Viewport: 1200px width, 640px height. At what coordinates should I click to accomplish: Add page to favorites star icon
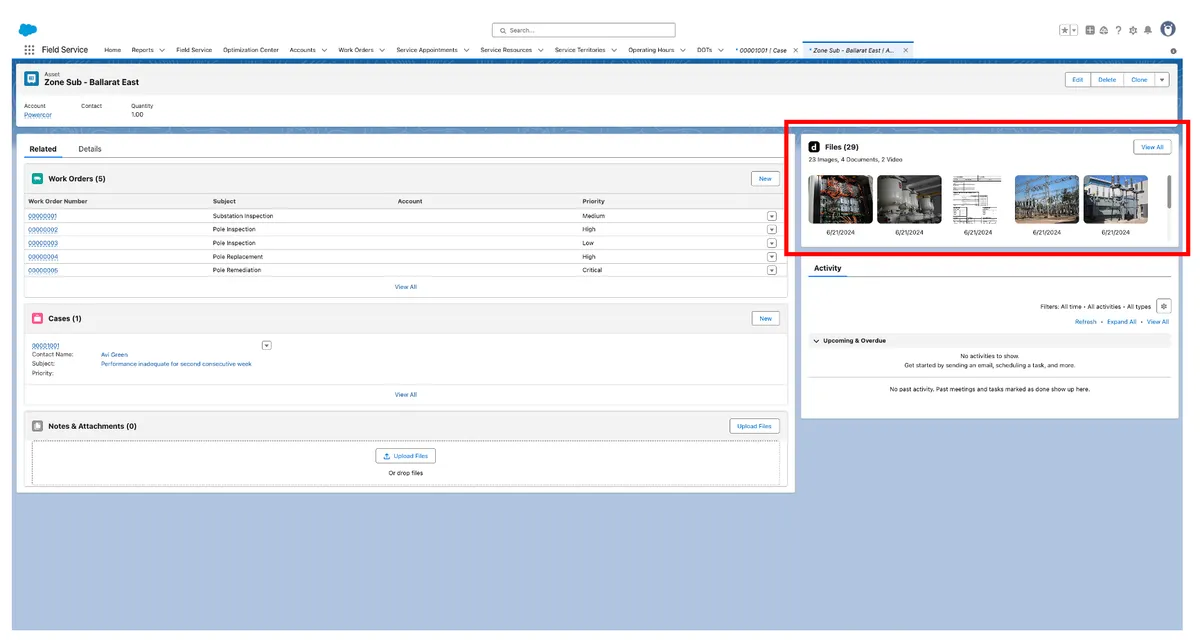(1065, 30)
